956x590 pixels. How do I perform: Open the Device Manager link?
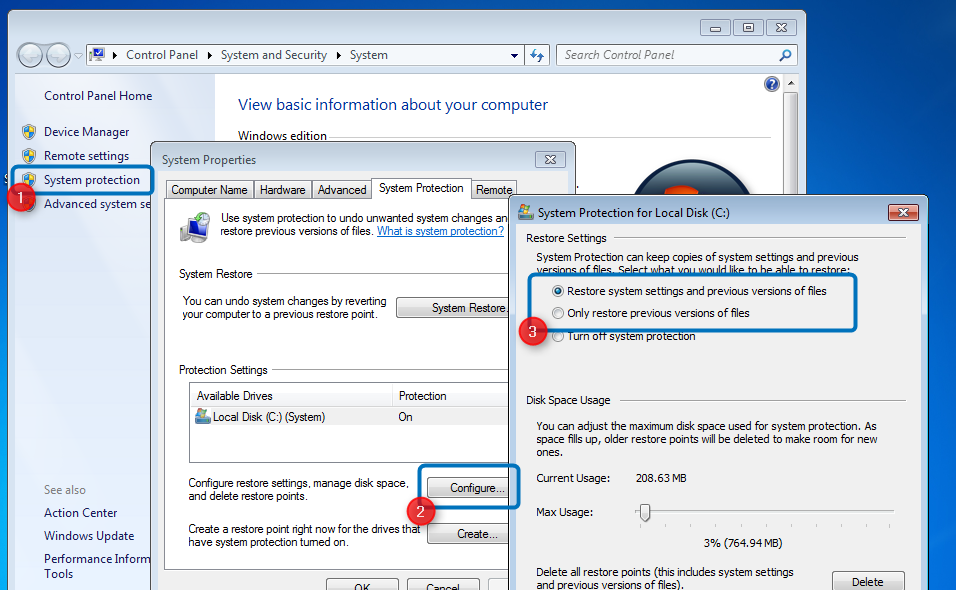coord(87,132)
